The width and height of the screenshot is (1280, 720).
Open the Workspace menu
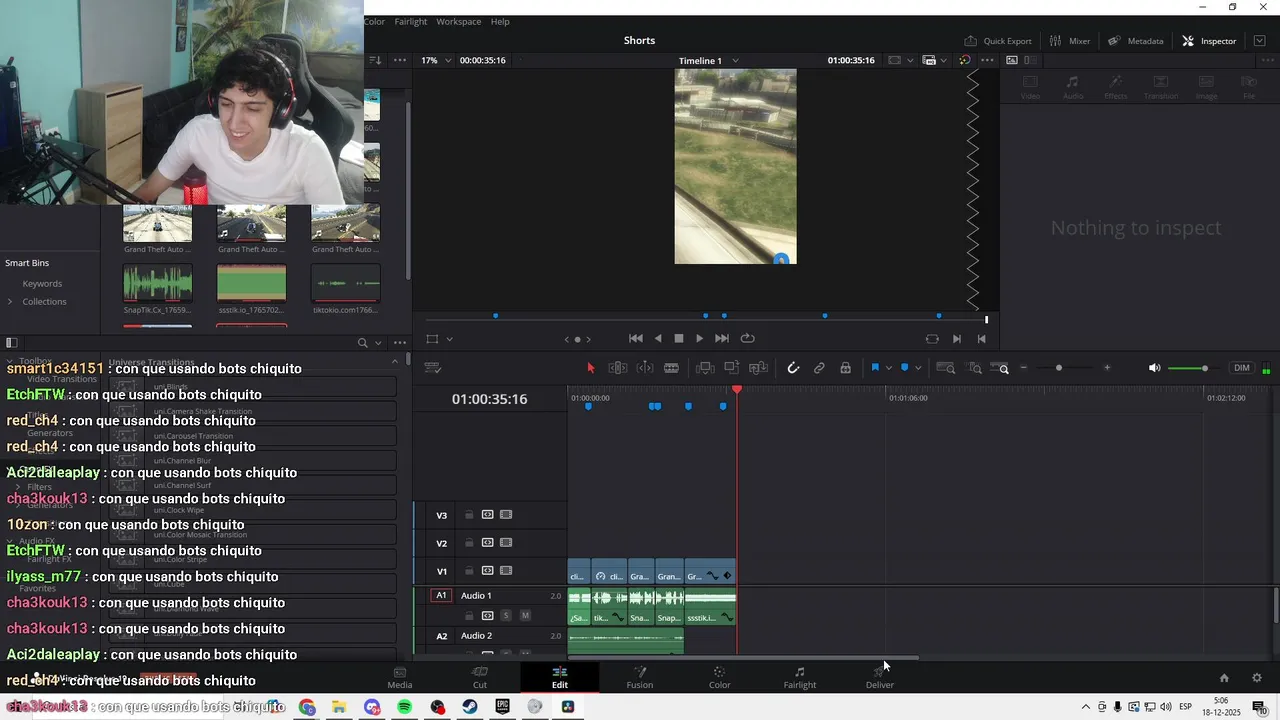(459, 21)
